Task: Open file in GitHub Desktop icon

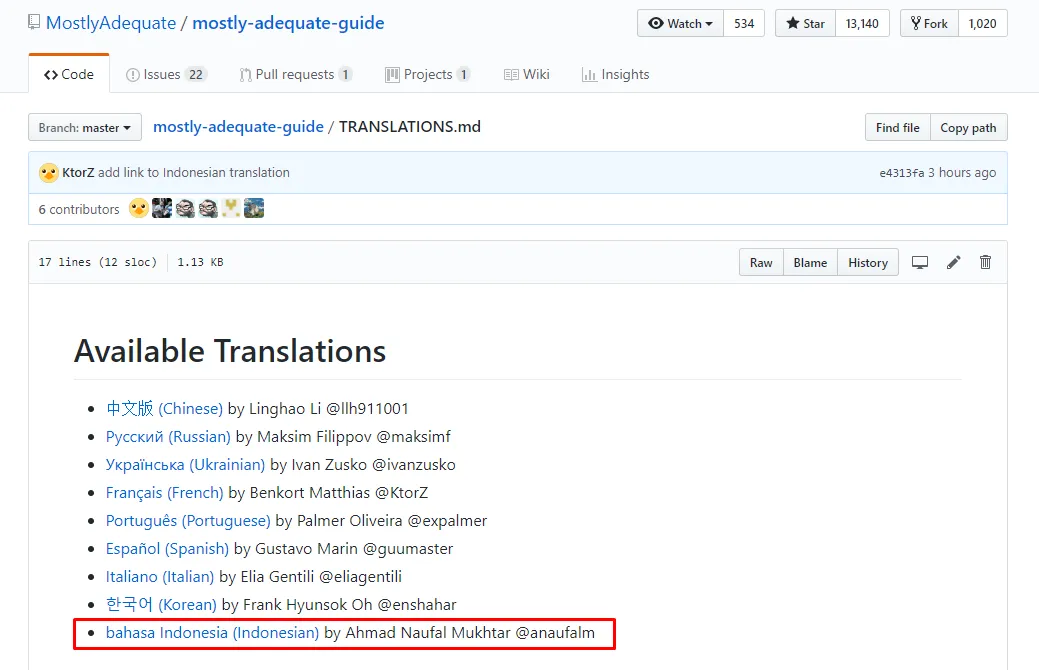Action: [x=920, y=262]
